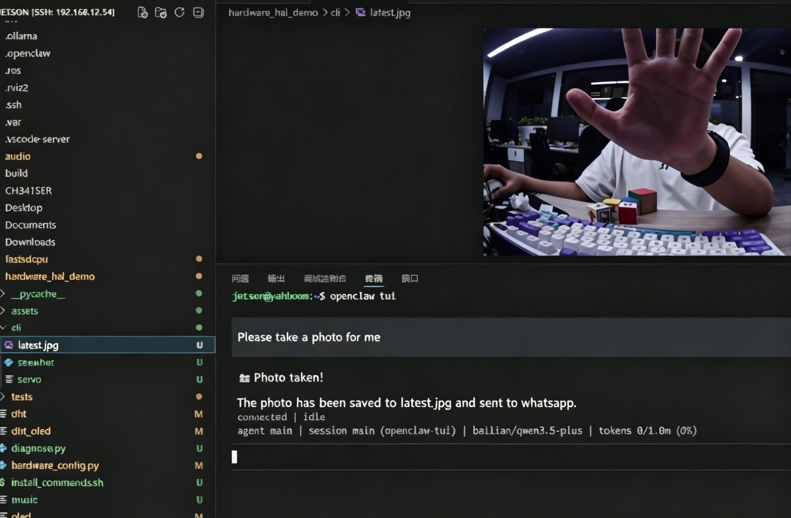Collapse all folders in Explorer

[x=198, y=12]
